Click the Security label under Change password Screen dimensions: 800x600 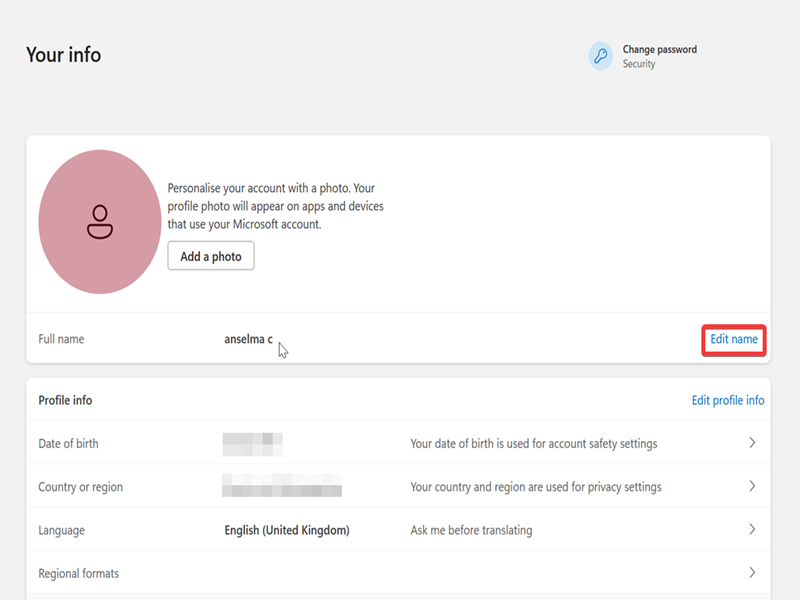point(639,64)
